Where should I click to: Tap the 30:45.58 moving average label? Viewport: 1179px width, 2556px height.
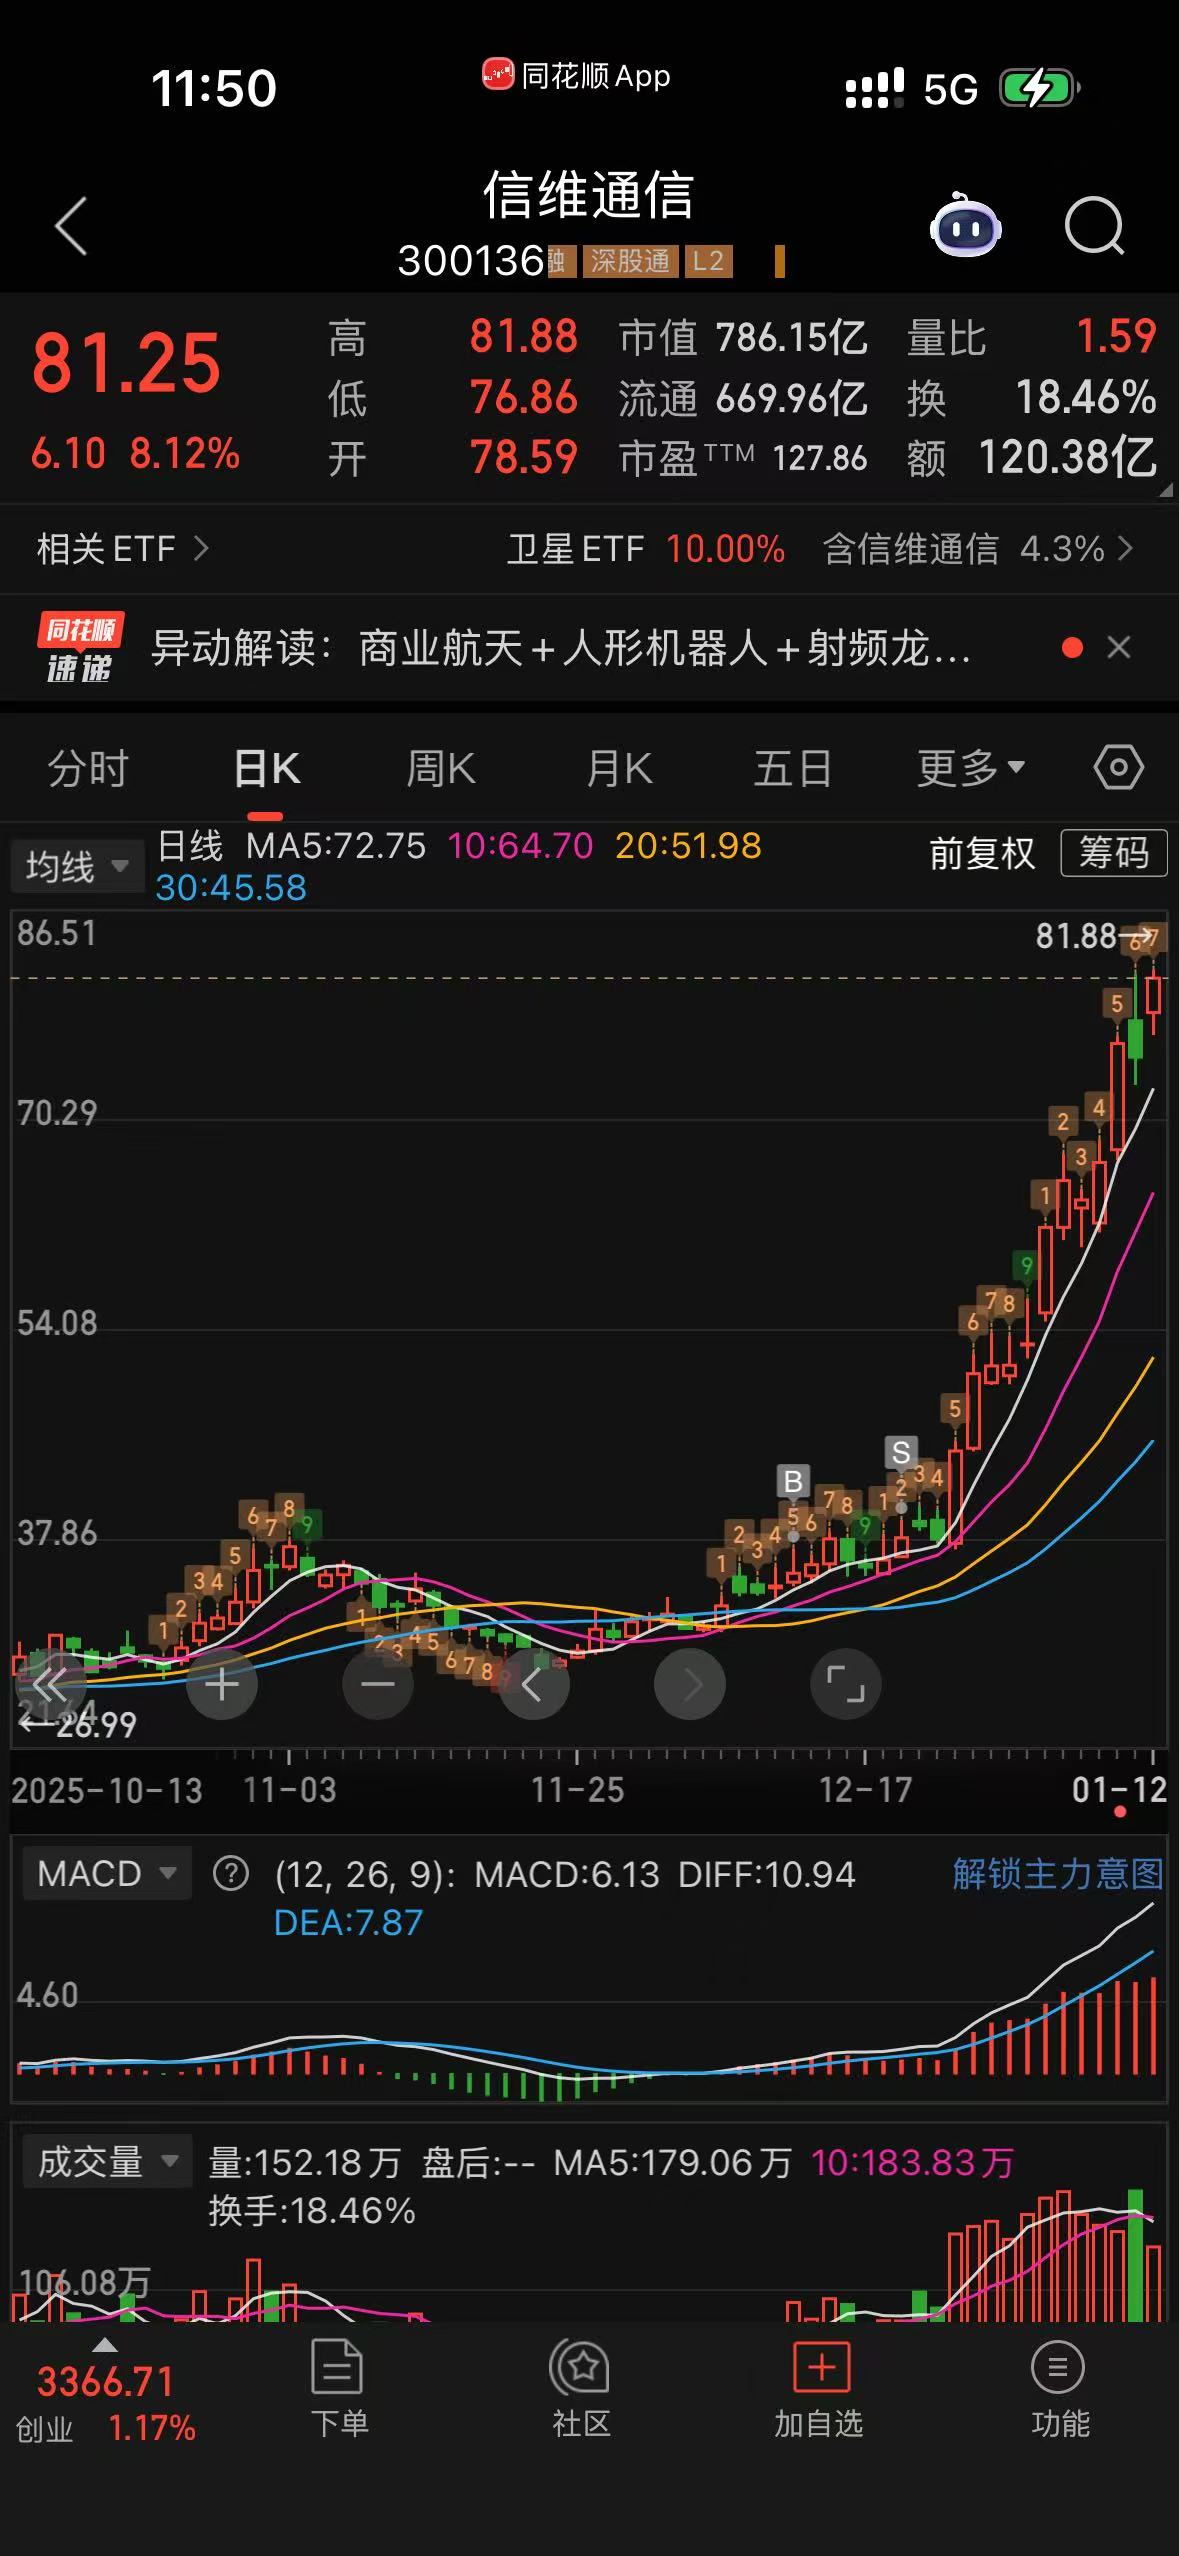231,888
